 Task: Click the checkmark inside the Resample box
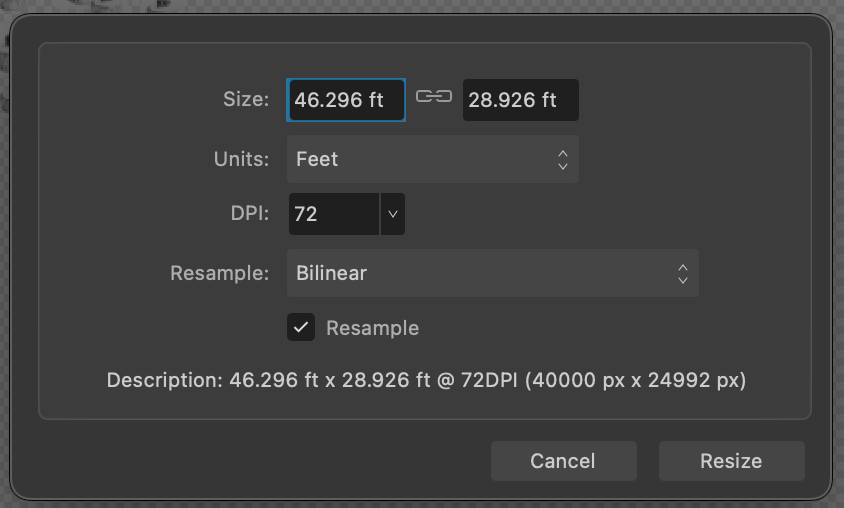pyautogui.click(x=301, y=327)
